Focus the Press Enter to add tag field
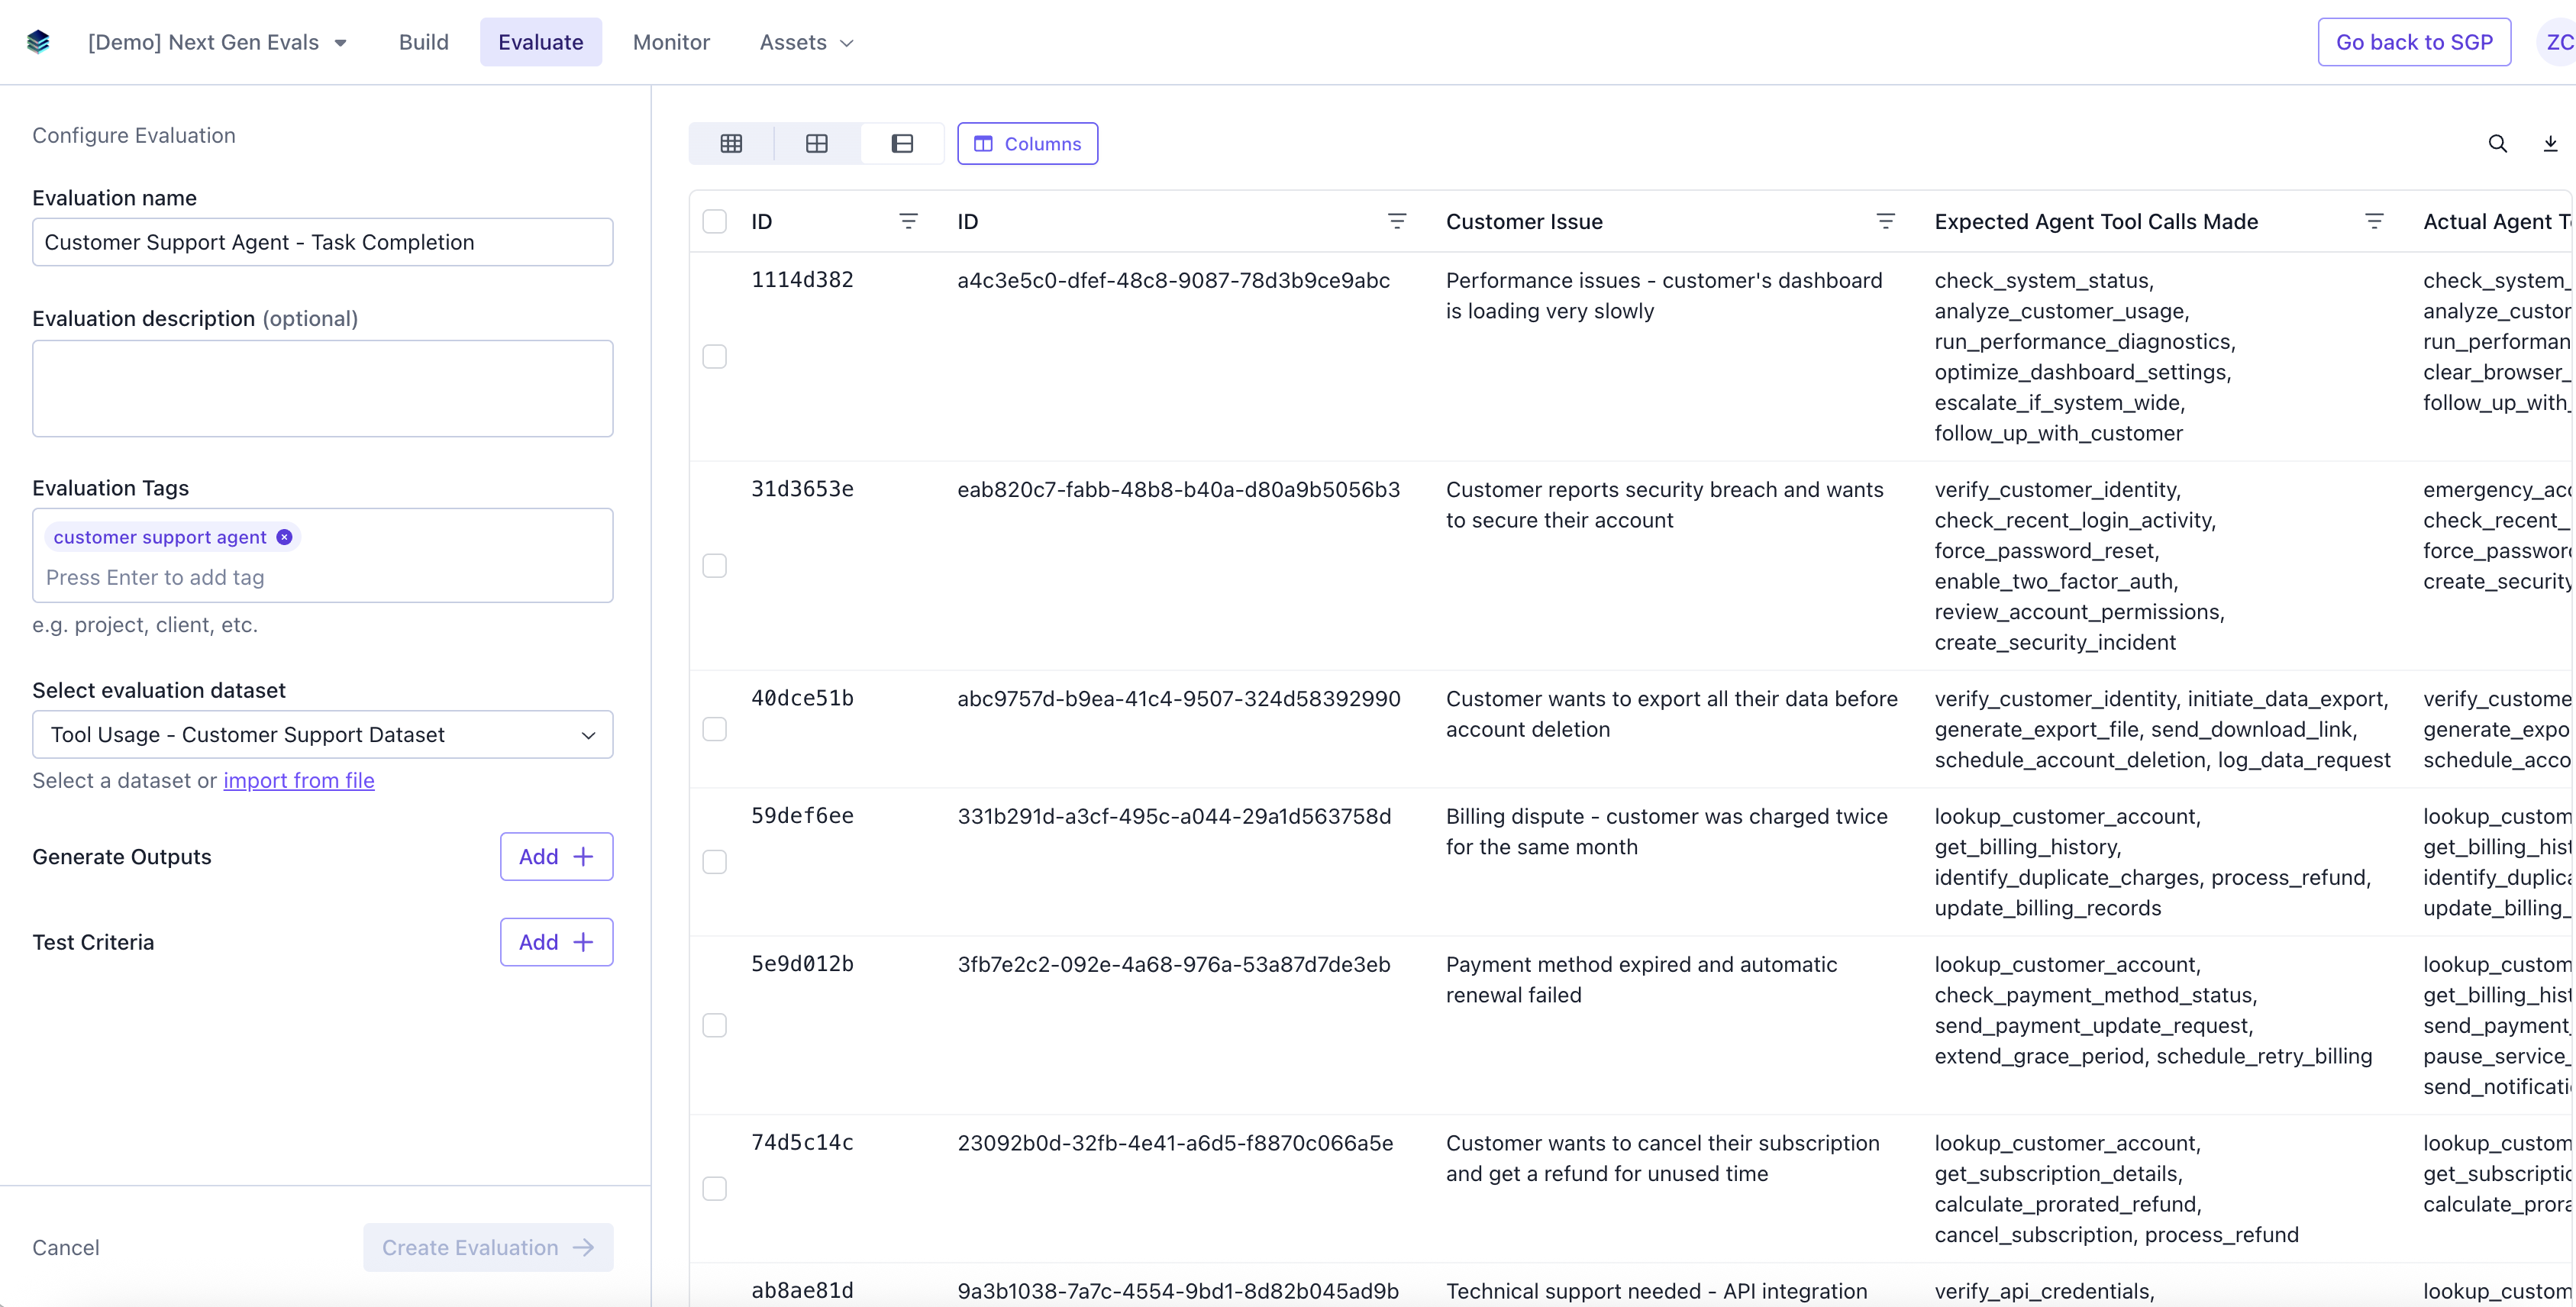 point(322,577)
